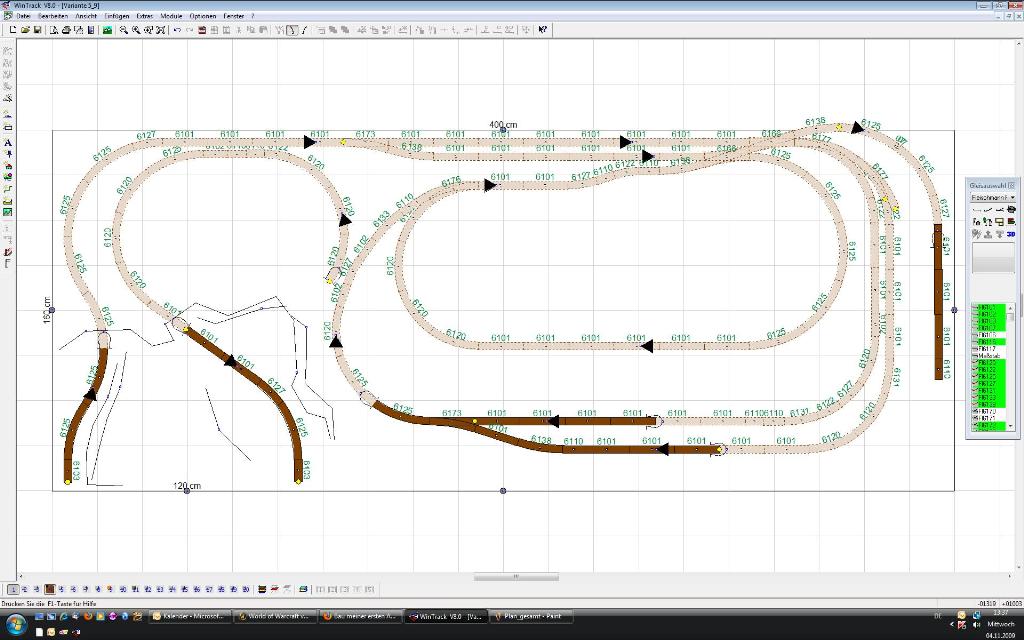Viewport: 1024px width, 640px height.
Task: Click the yellow rectangle icon in Gleisauswahl panel
Action: pos(999,222)
